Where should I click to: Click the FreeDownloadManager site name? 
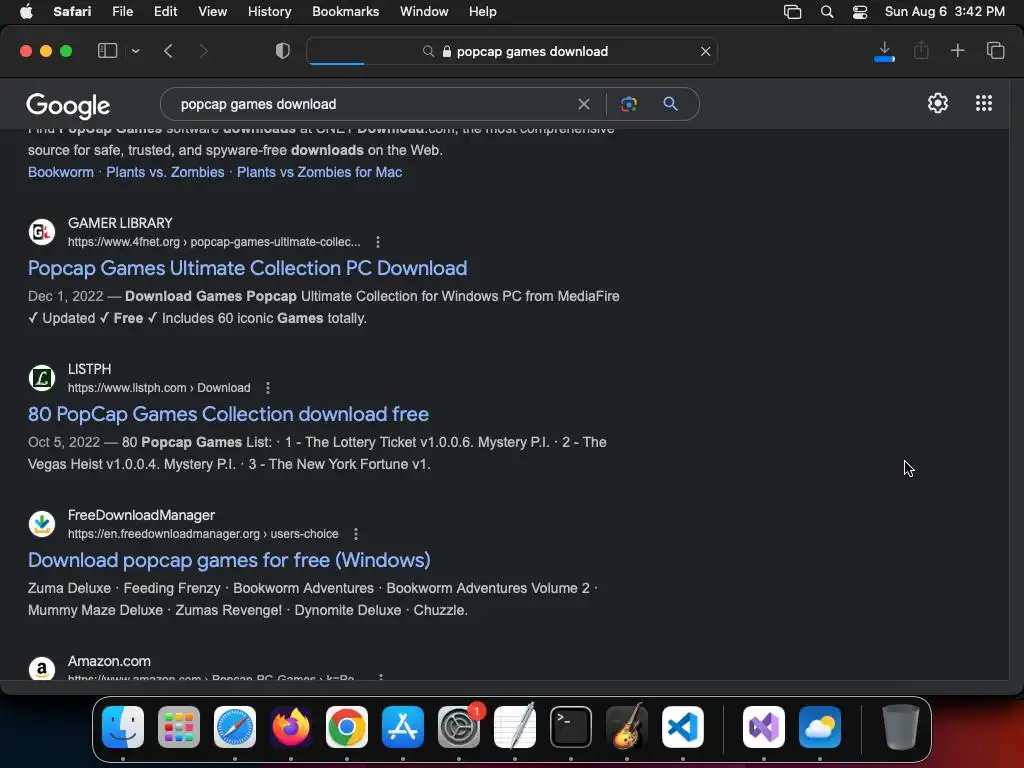[141, 515]
